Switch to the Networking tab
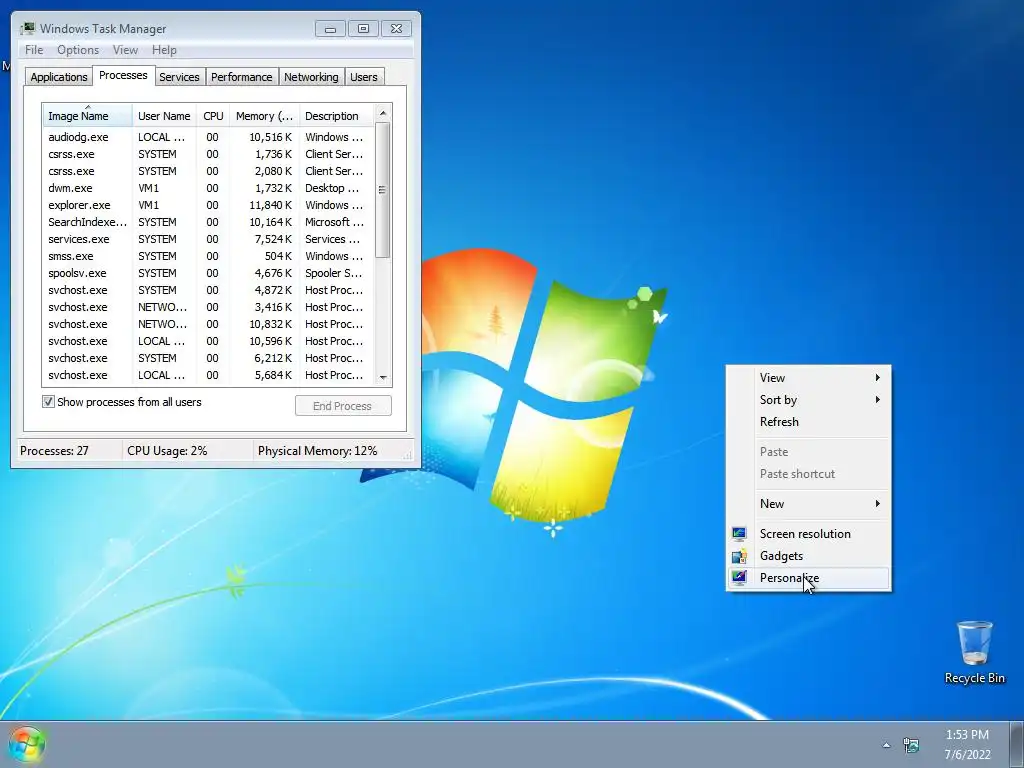The image size is (1024, 768). click(x=311, y=77)
